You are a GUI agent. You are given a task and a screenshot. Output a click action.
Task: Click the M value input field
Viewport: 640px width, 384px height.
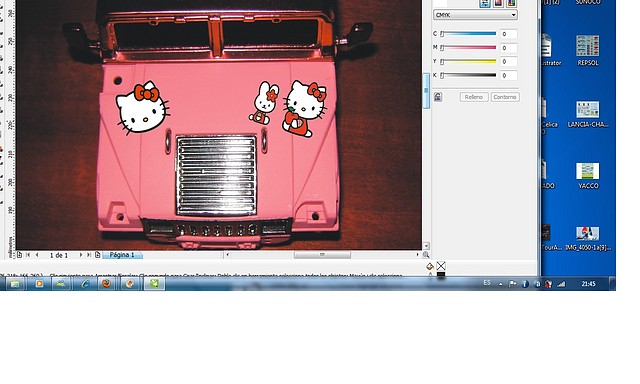pos(509,48)
